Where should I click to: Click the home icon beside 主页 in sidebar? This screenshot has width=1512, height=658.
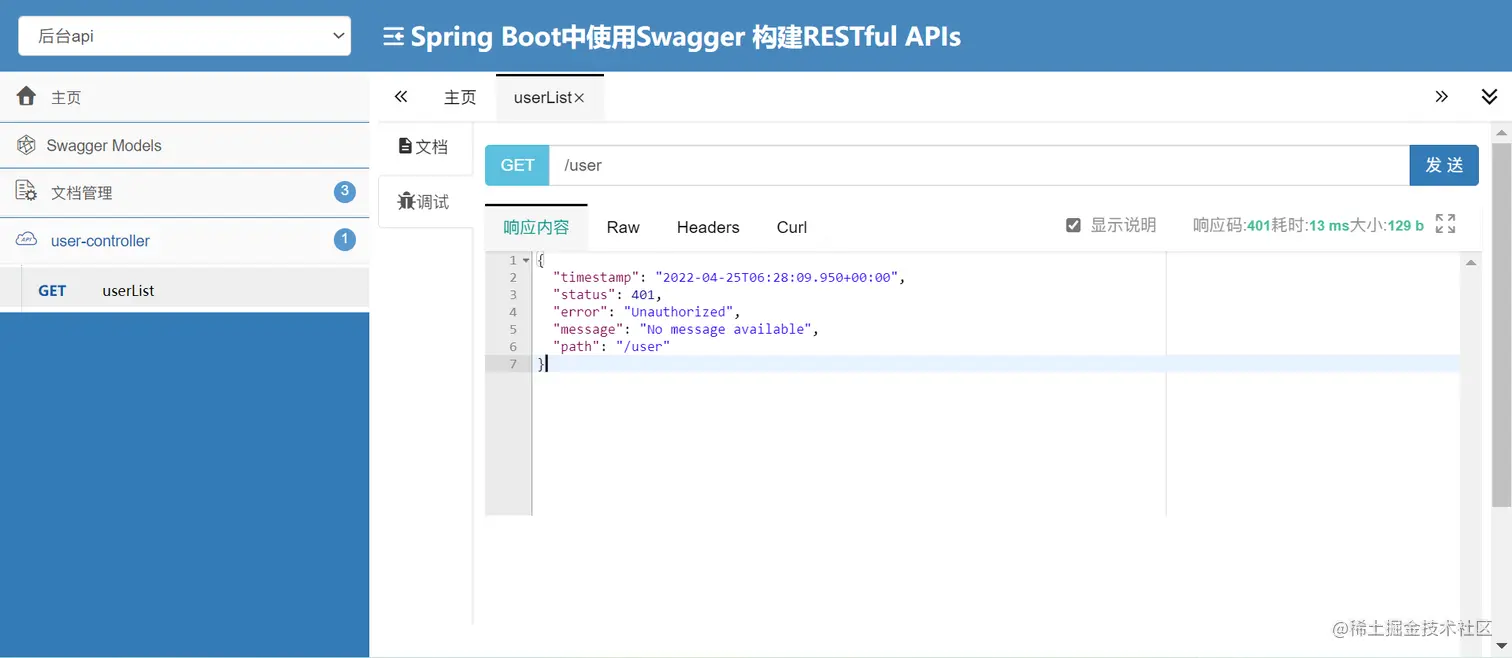[x=27, y=96]
